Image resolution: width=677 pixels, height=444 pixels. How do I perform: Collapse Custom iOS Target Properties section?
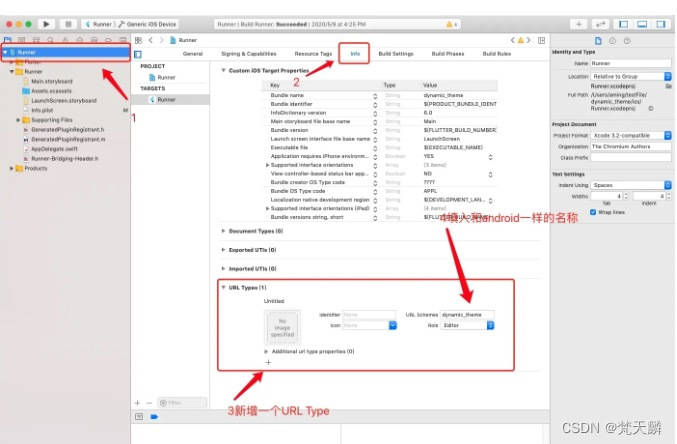[x=223, y=70]
